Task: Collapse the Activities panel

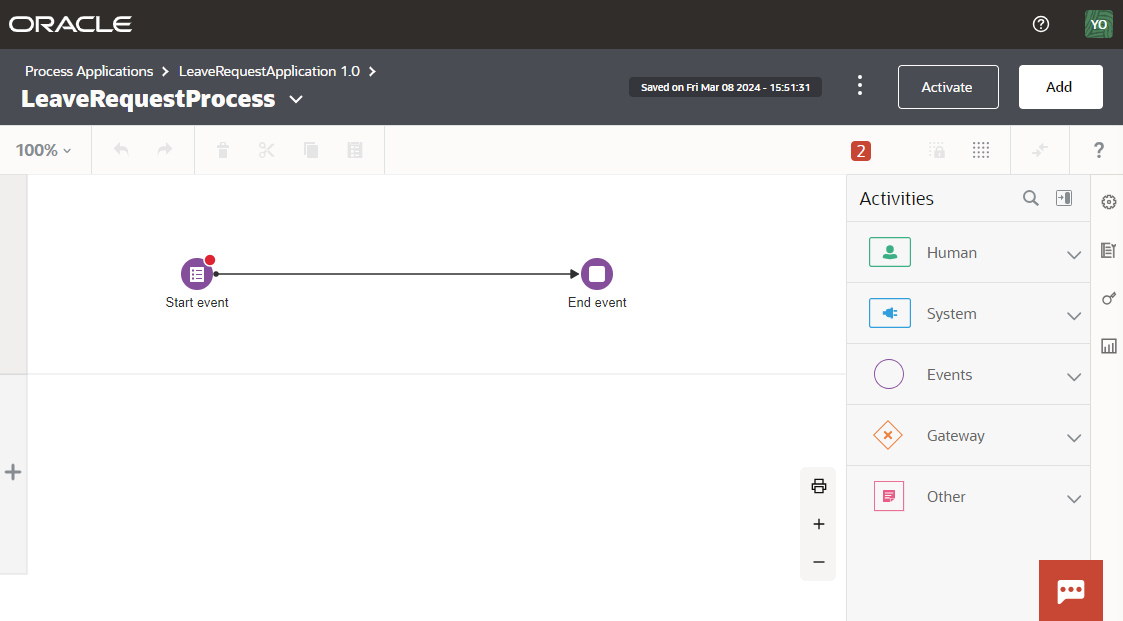Action: 1064,198
